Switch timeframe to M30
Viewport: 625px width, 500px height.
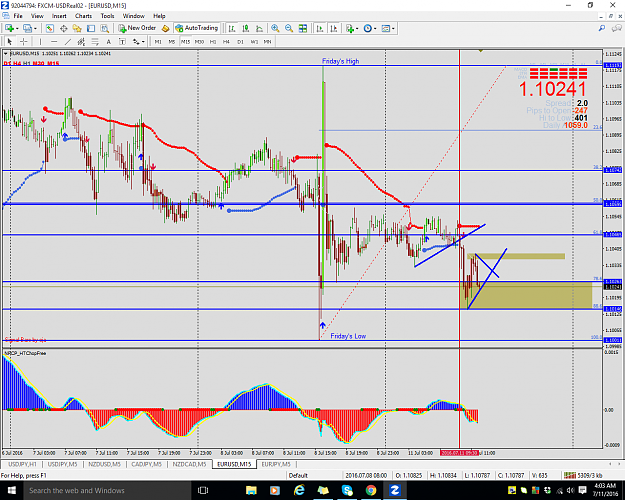(199, 41)
